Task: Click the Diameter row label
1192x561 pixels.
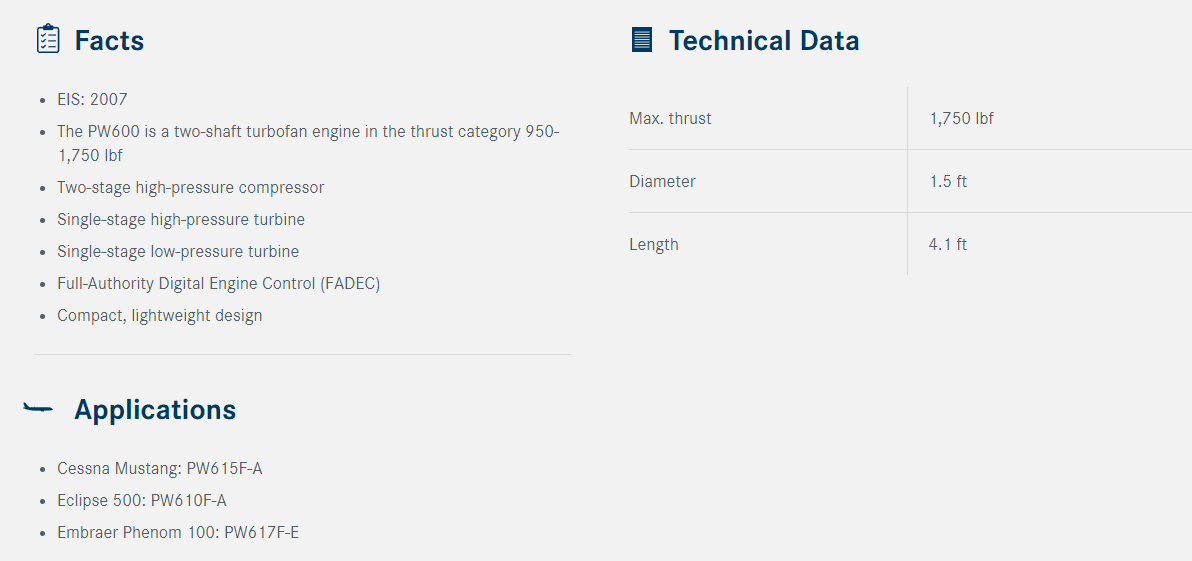Action: click(x=662, y=182)
